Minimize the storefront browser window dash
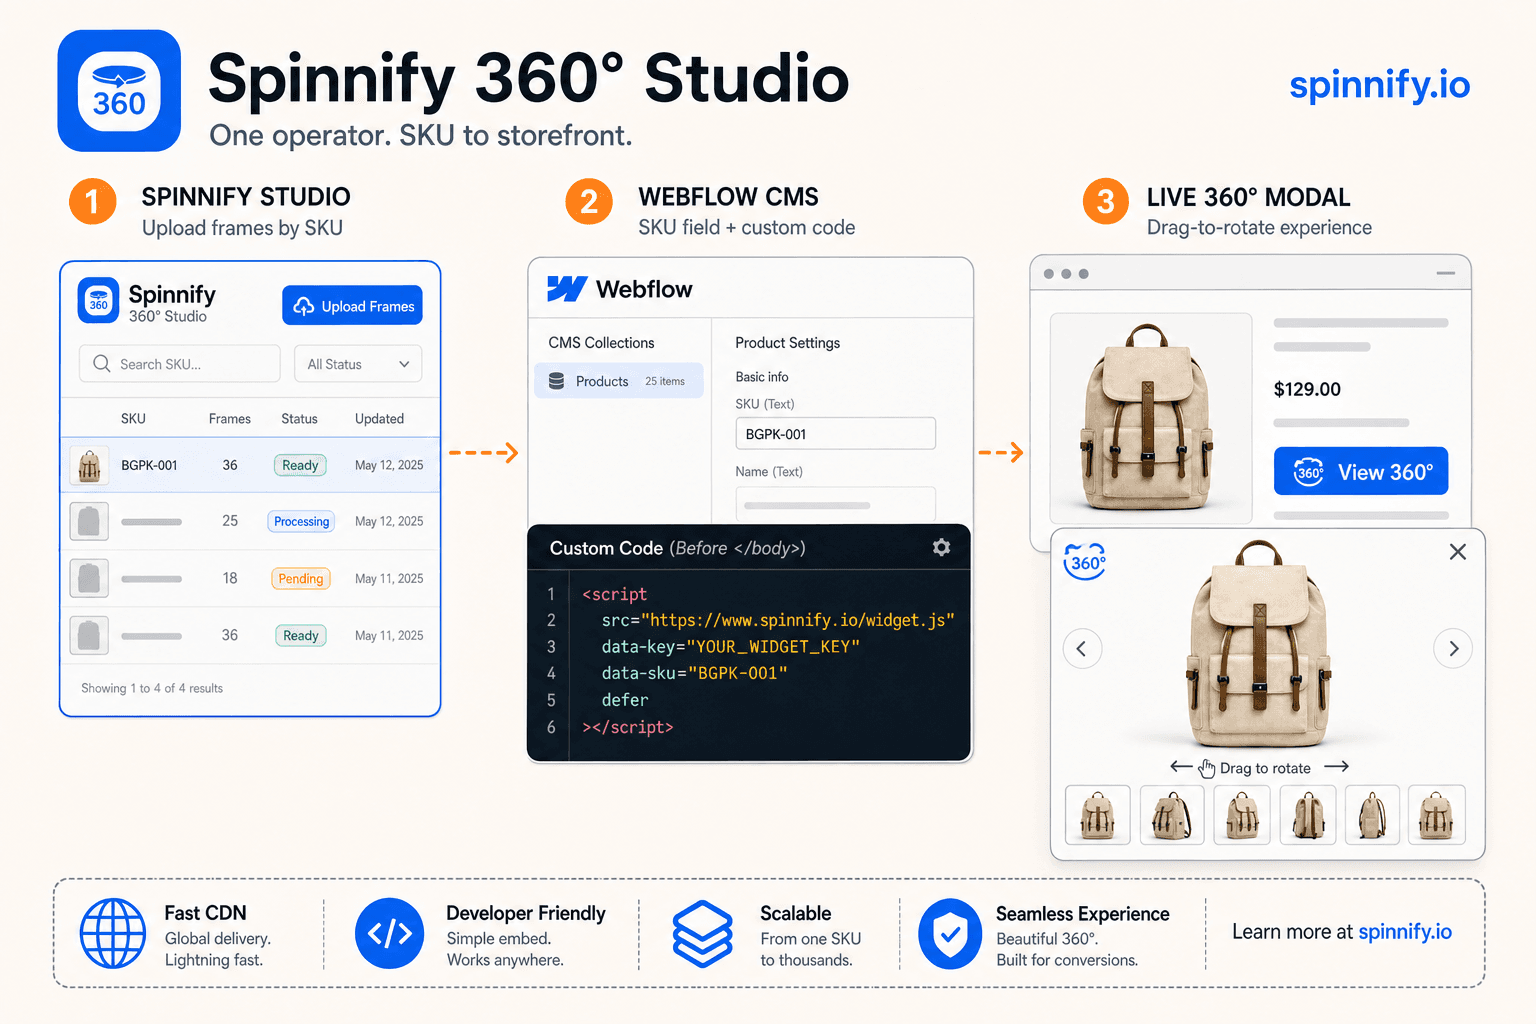 [1446, 273]
